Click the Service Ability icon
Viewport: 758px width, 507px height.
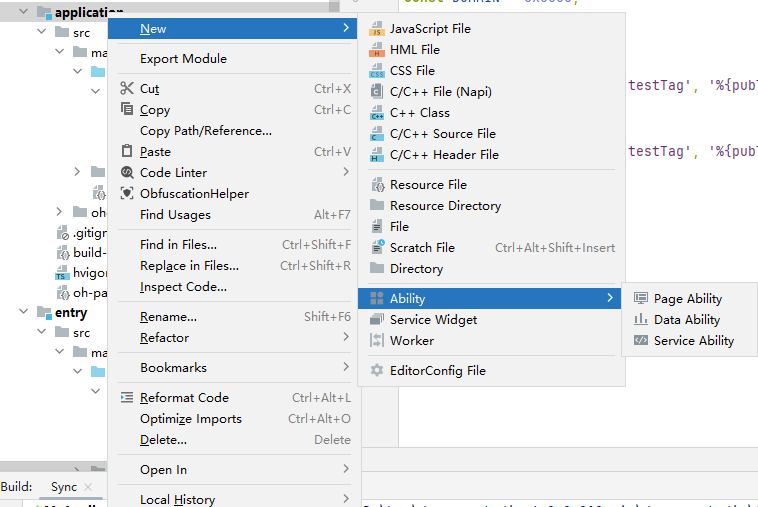coord(641,341)
